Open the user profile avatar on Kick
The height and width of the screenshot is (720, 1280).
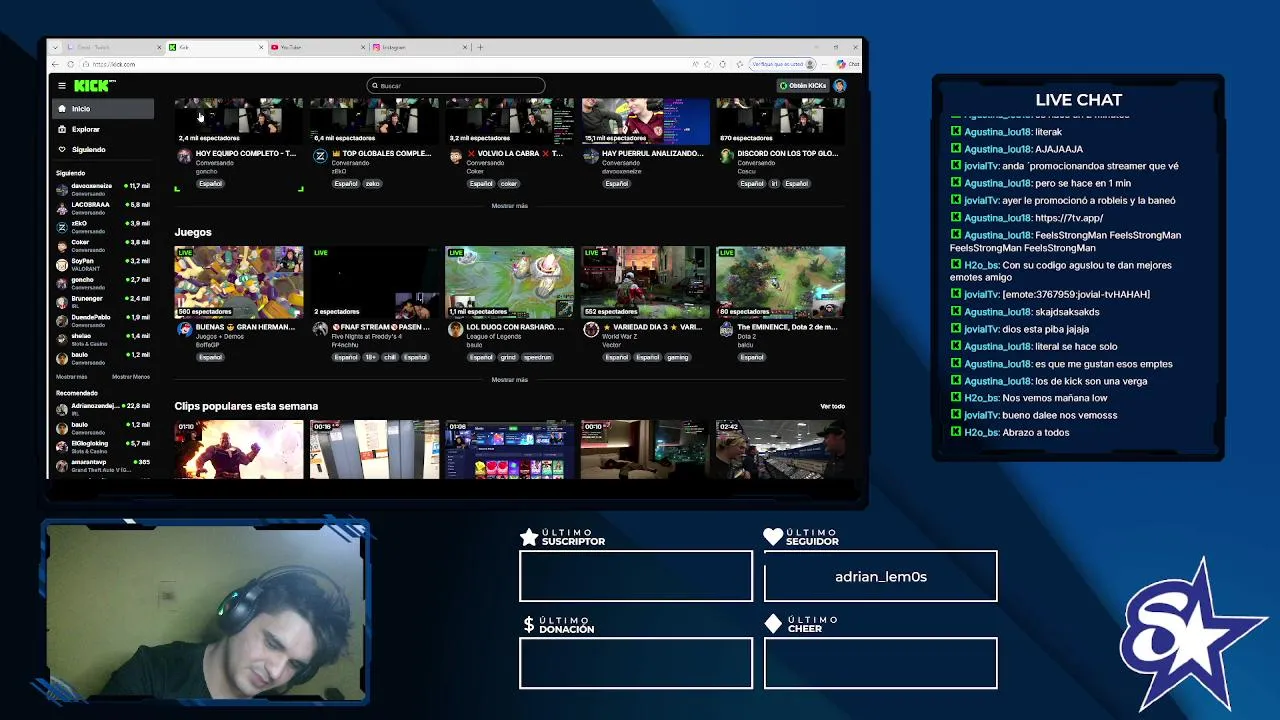point(840,86)
